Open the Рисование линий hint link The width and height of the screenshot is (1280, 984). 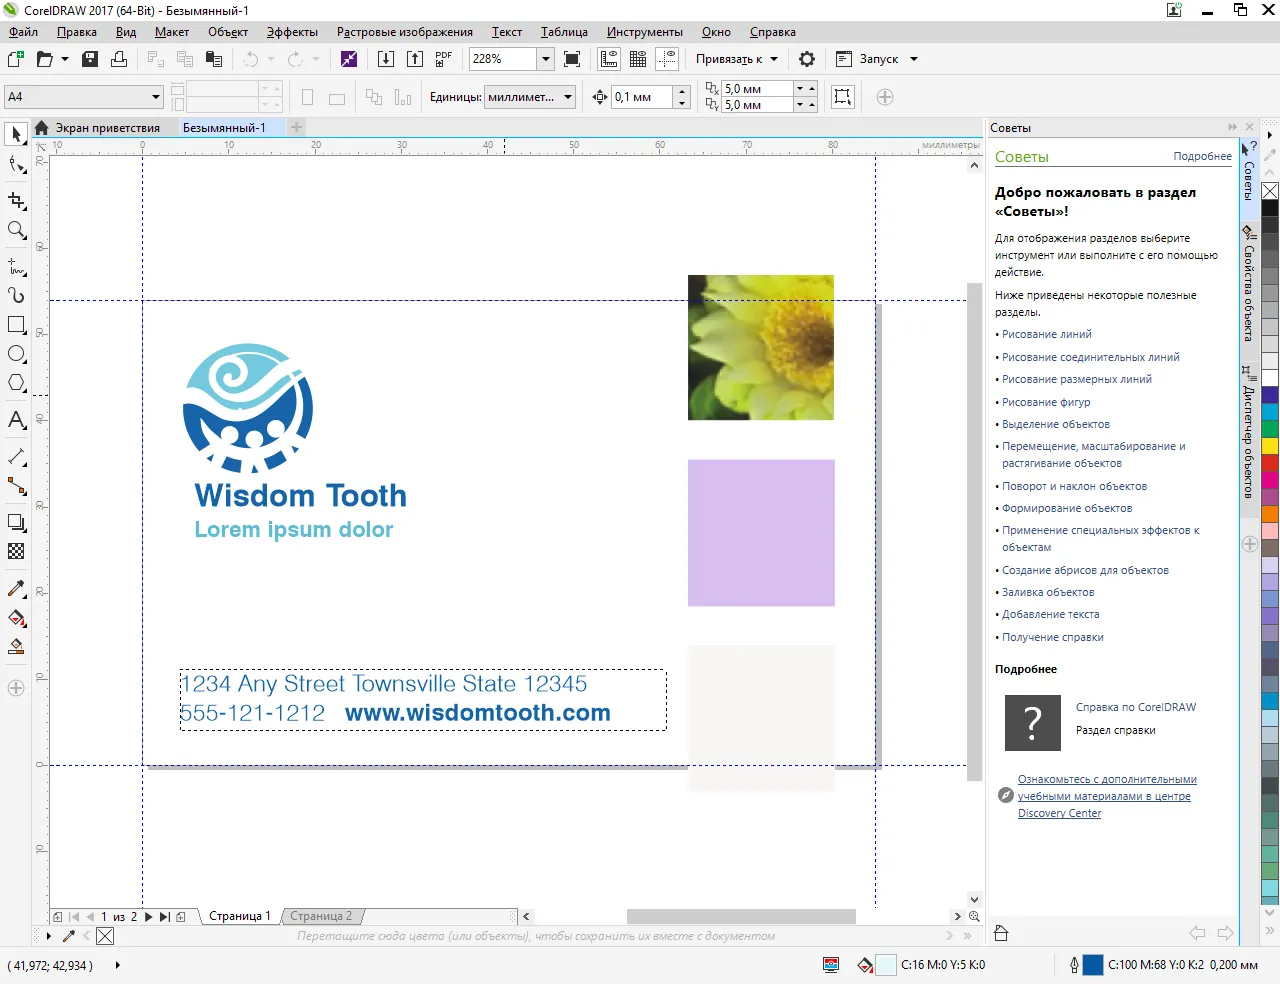(1047, 334)
